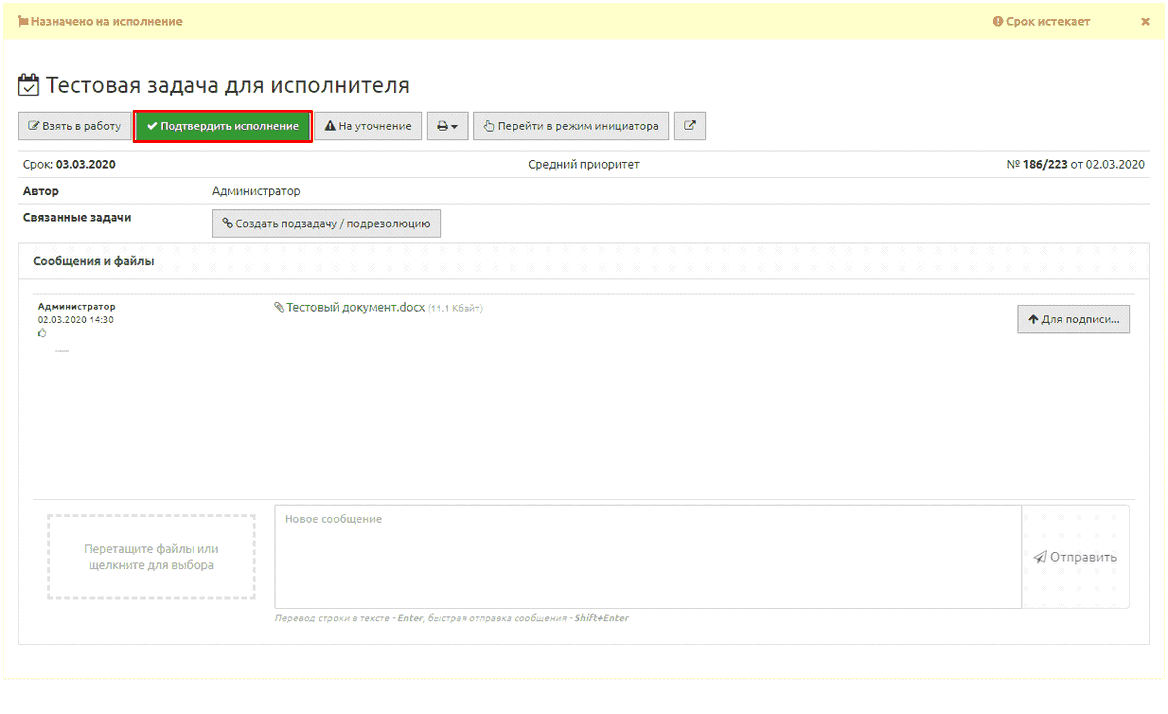The height and width of the screenshot is (714, 1168).
Task: Click the 'Назначено на исполнение' status
Action: tap(100, 22)
